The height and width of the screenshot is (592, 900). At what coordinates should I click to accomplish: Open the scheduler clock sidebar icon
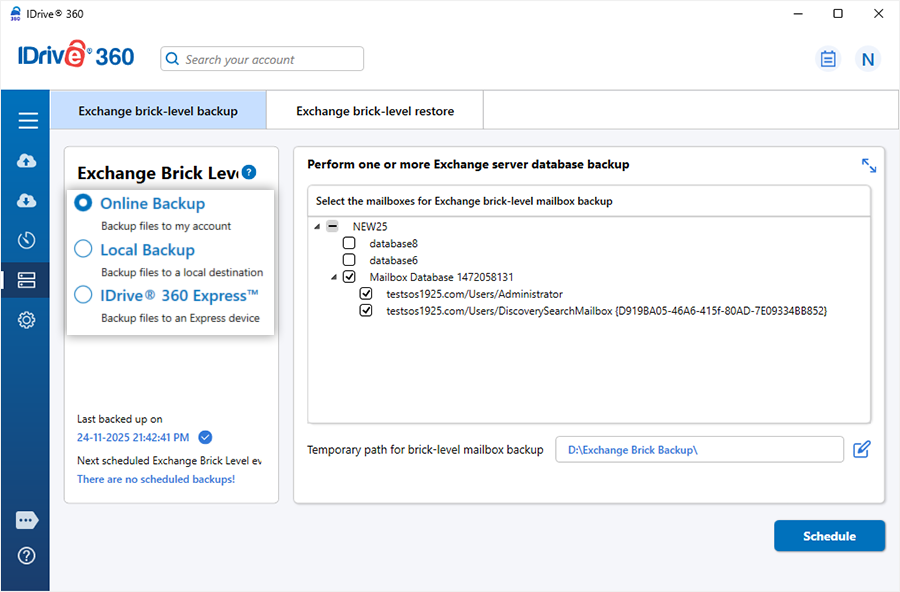[x=27, y=240]
